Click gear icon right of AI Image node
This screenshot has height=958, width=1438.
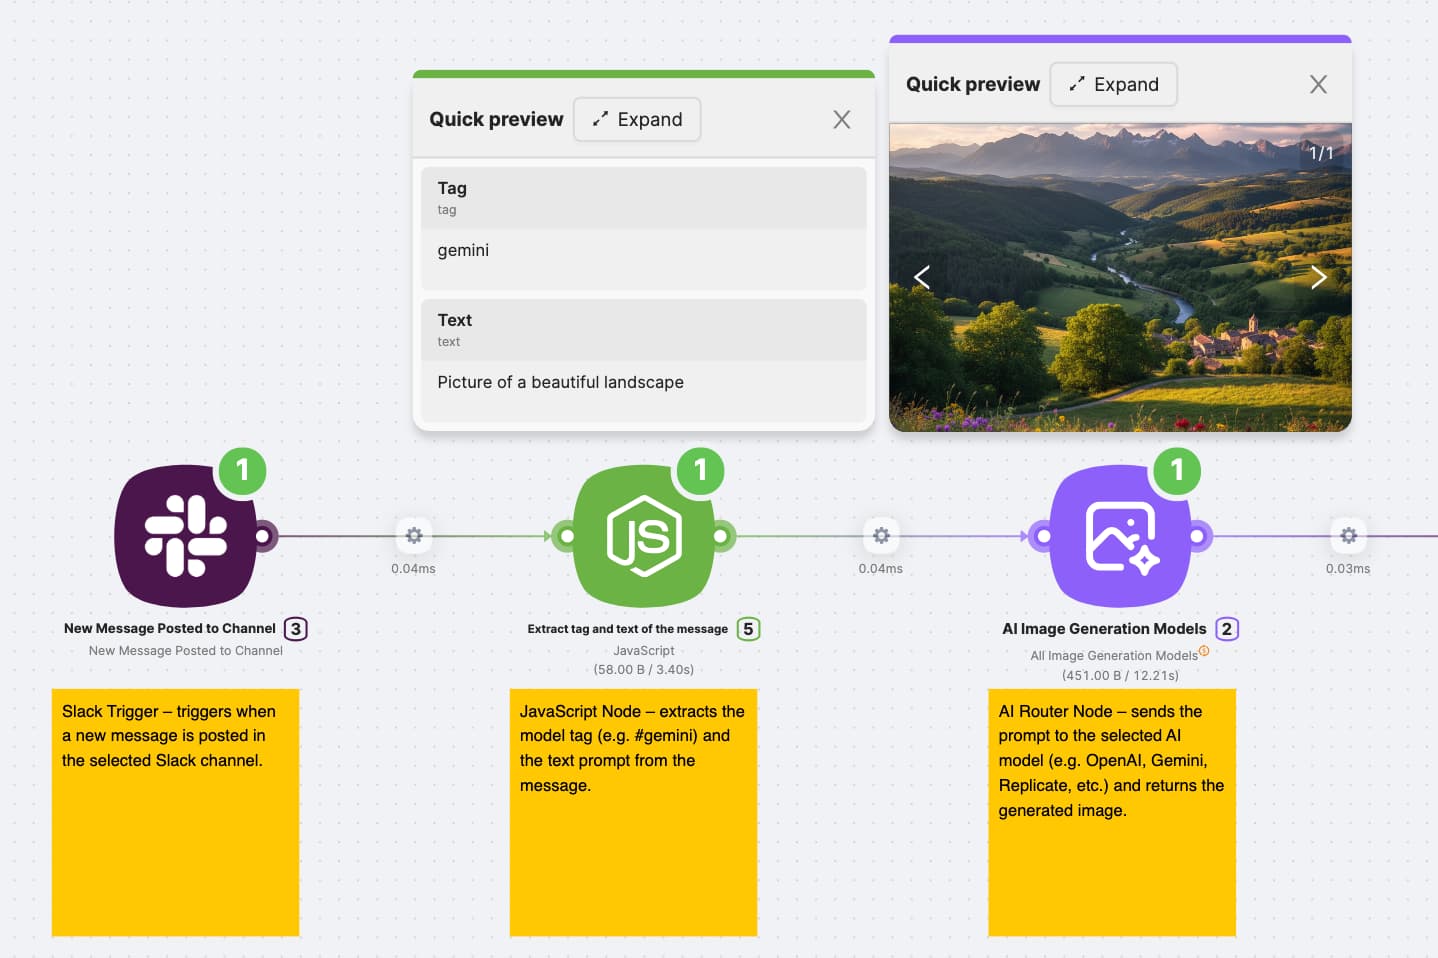1348,536
